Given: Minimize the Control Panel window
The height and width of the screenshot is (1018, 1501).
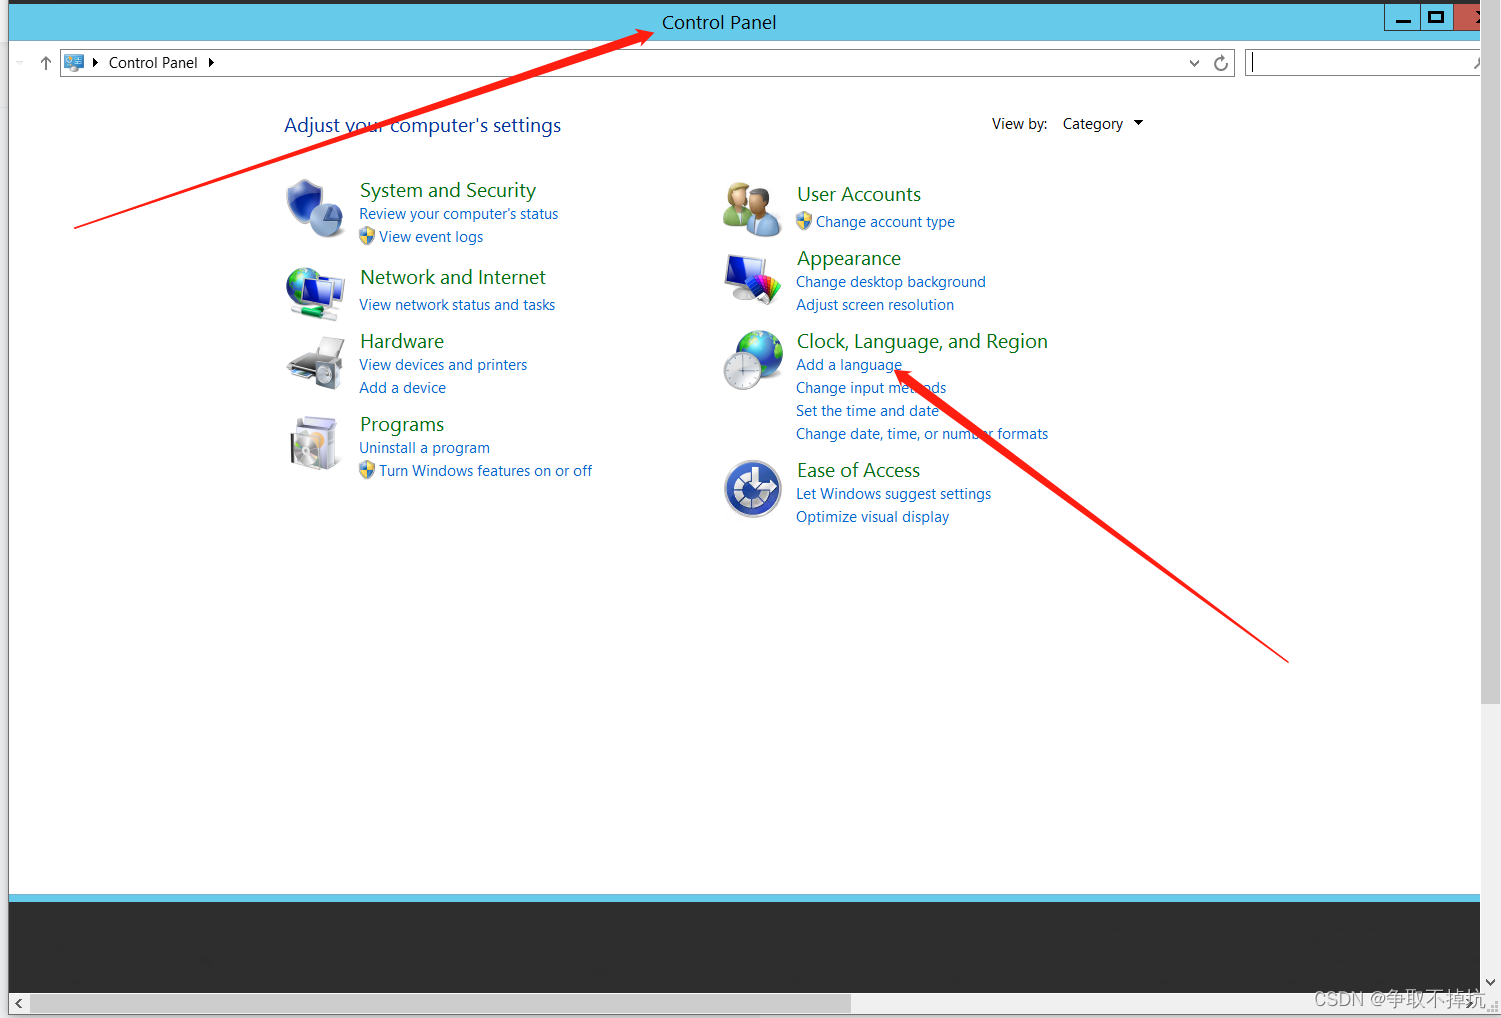Looking at the screenshot, I should (x=1403, y=18).
